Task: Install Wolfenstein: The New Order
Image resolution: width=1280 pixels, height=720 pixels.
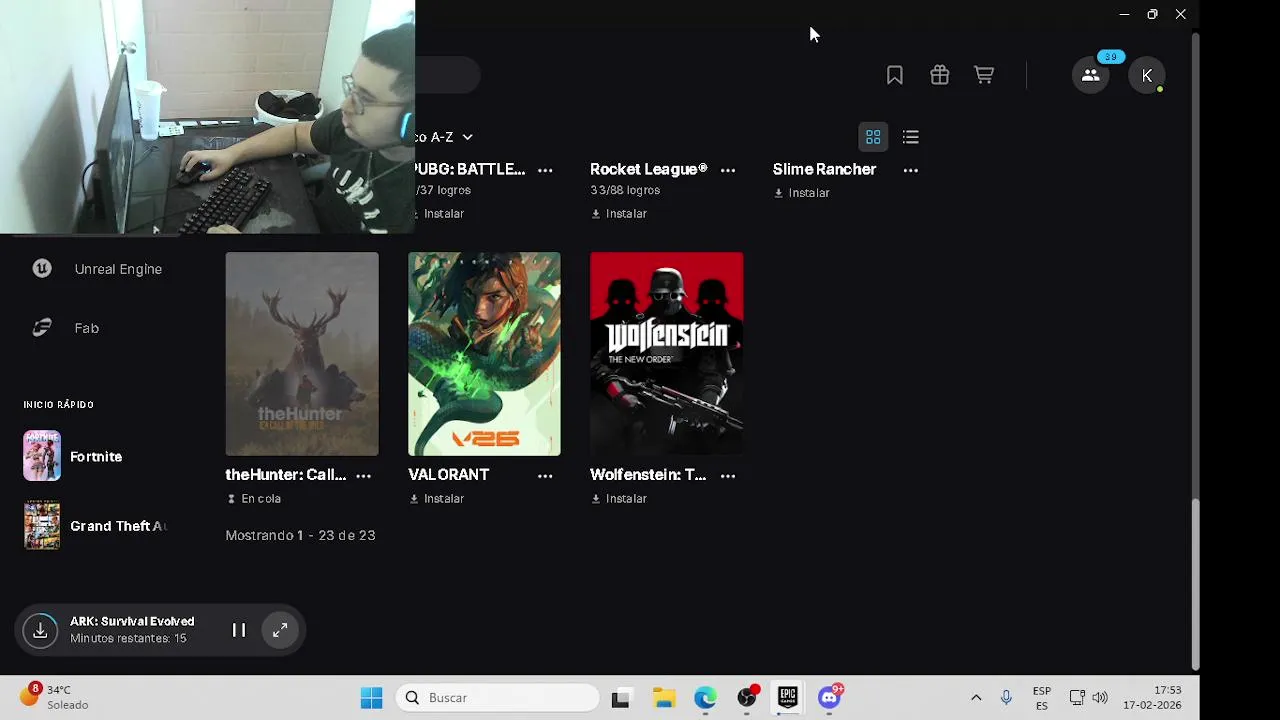Action: 619,499
